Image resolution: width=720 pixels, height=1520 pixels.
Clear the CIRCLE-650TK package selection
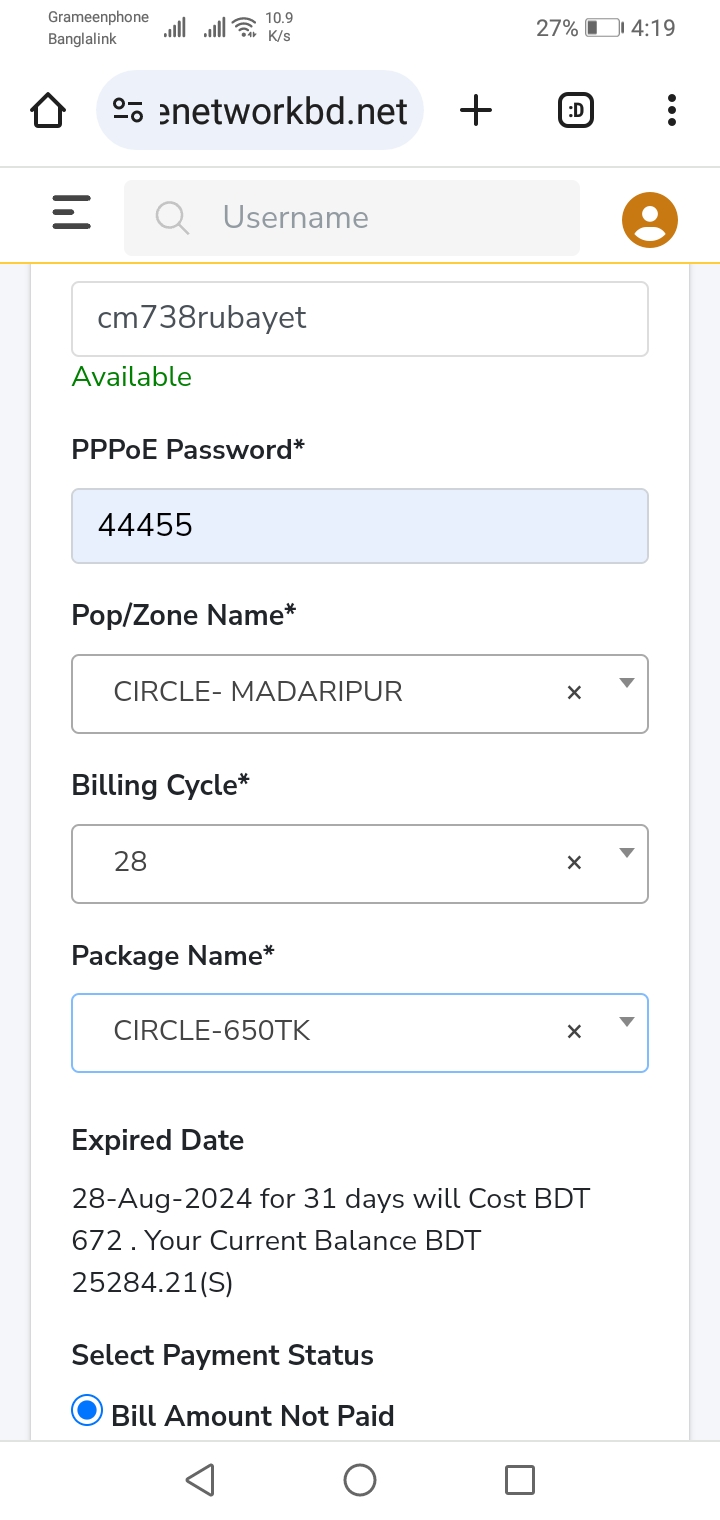[x=574, y=1031]
